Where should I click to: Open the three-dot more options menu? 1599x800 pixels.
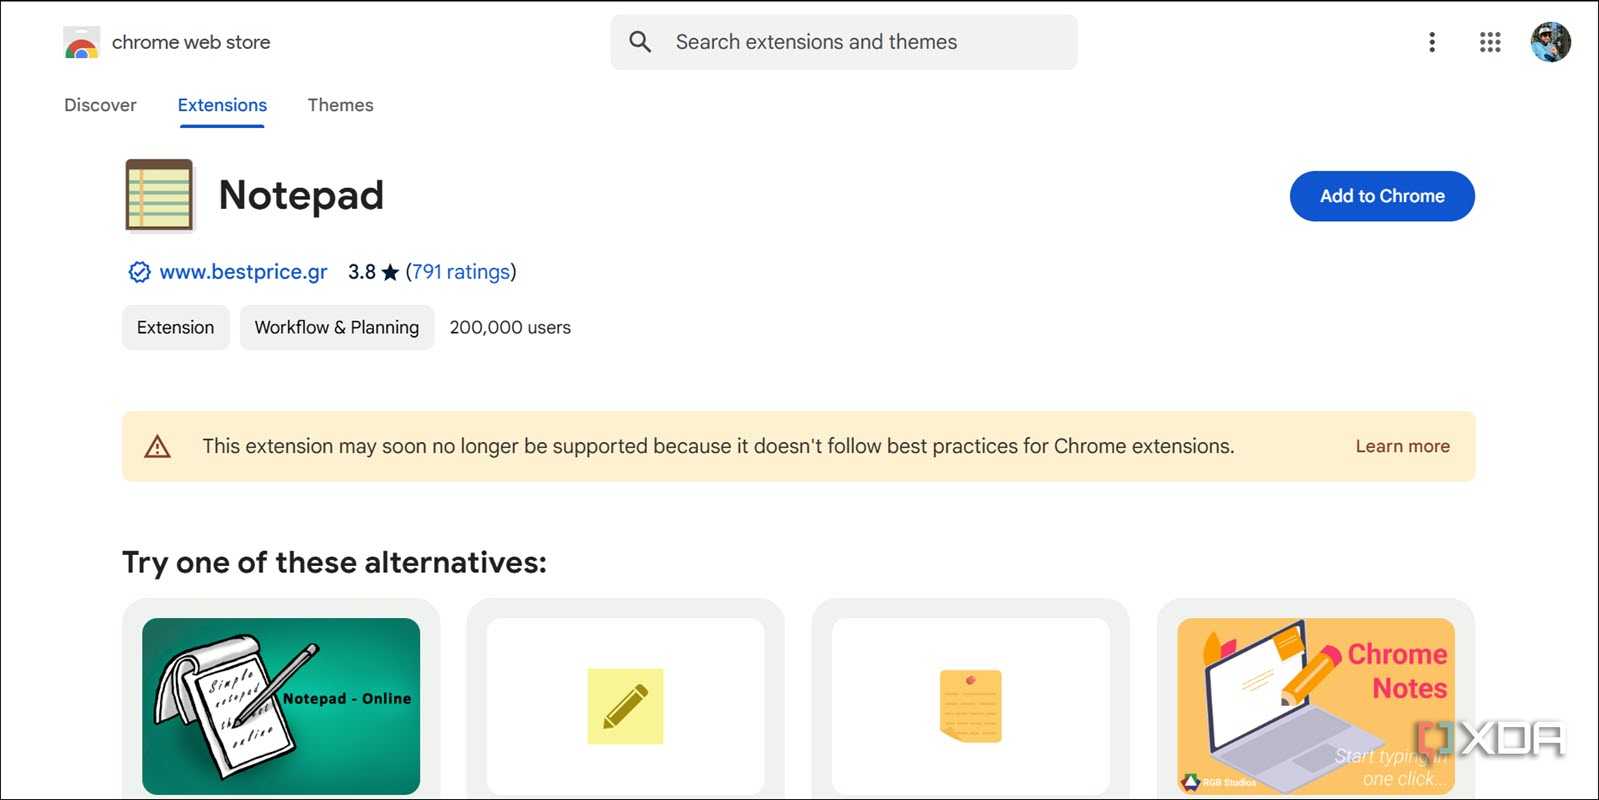pyautogui.click(x=1432, y=42)
